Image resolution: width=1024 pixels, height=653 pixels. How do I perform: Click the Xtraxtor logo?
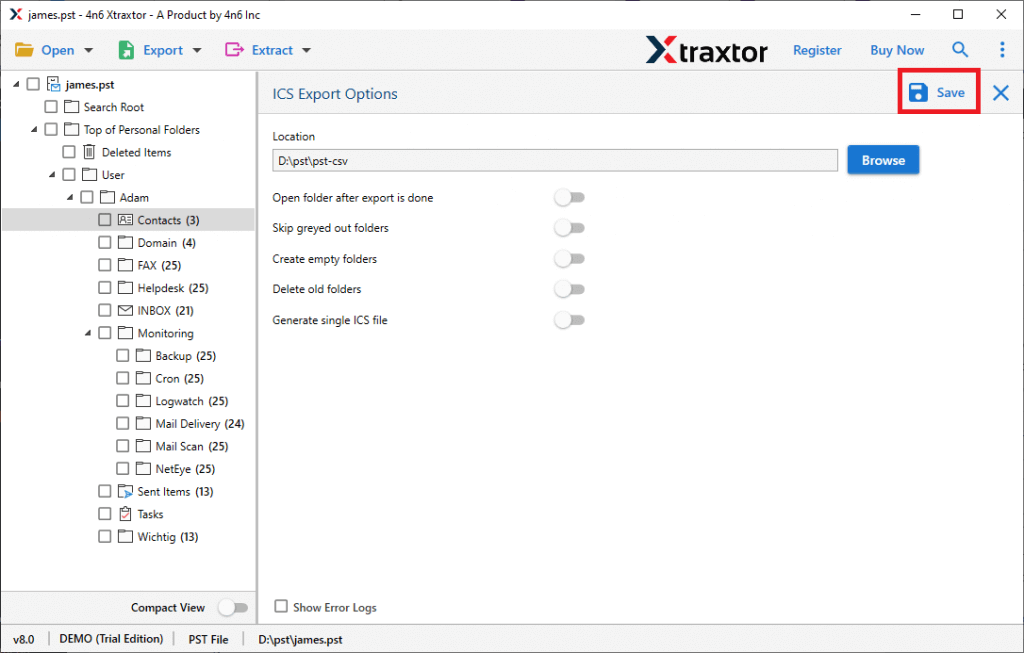[707, 50]
